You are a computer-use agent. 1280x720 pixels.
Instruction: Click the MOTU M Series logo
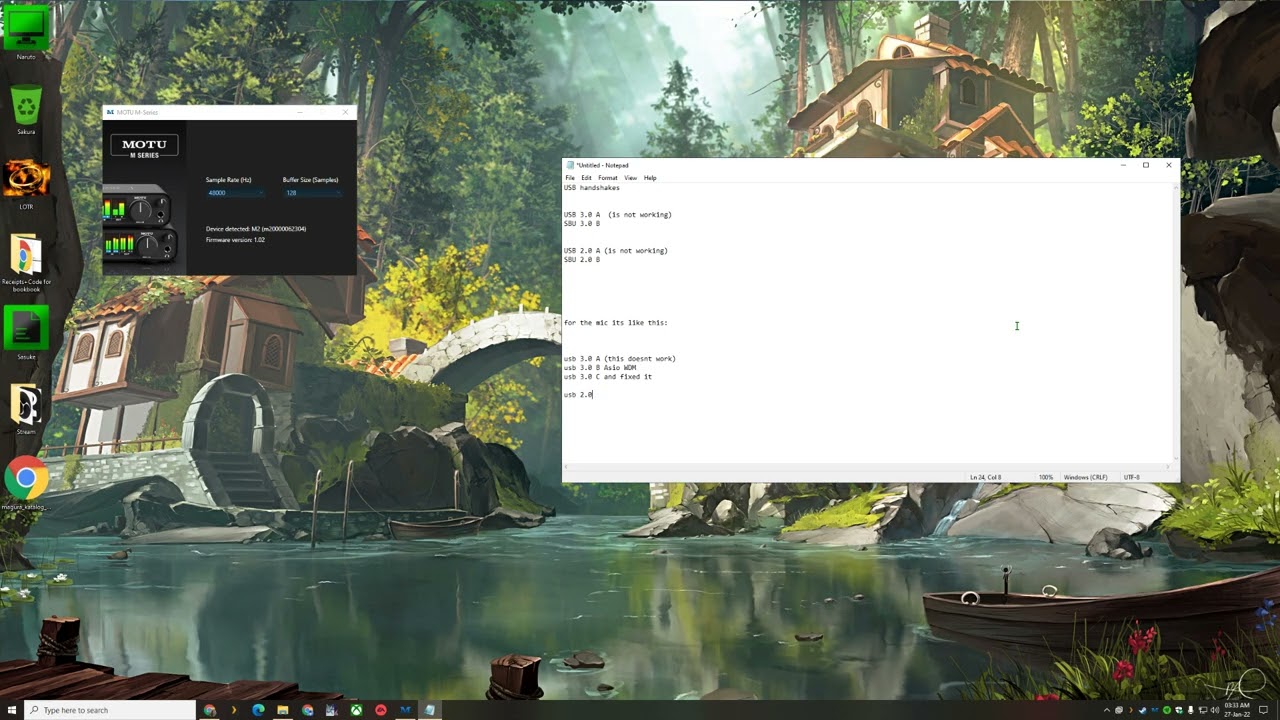[x=144, y=147]
